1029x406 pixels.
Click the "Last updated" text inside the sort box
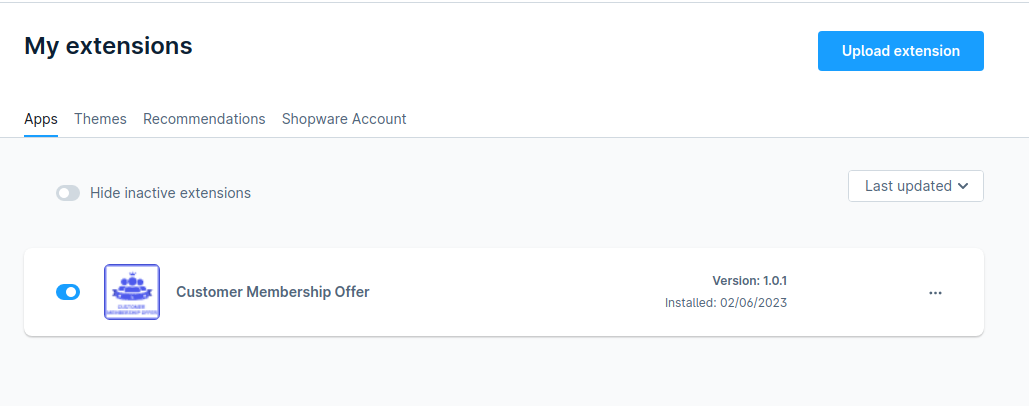pyautogui.click(x=908, y=186)
